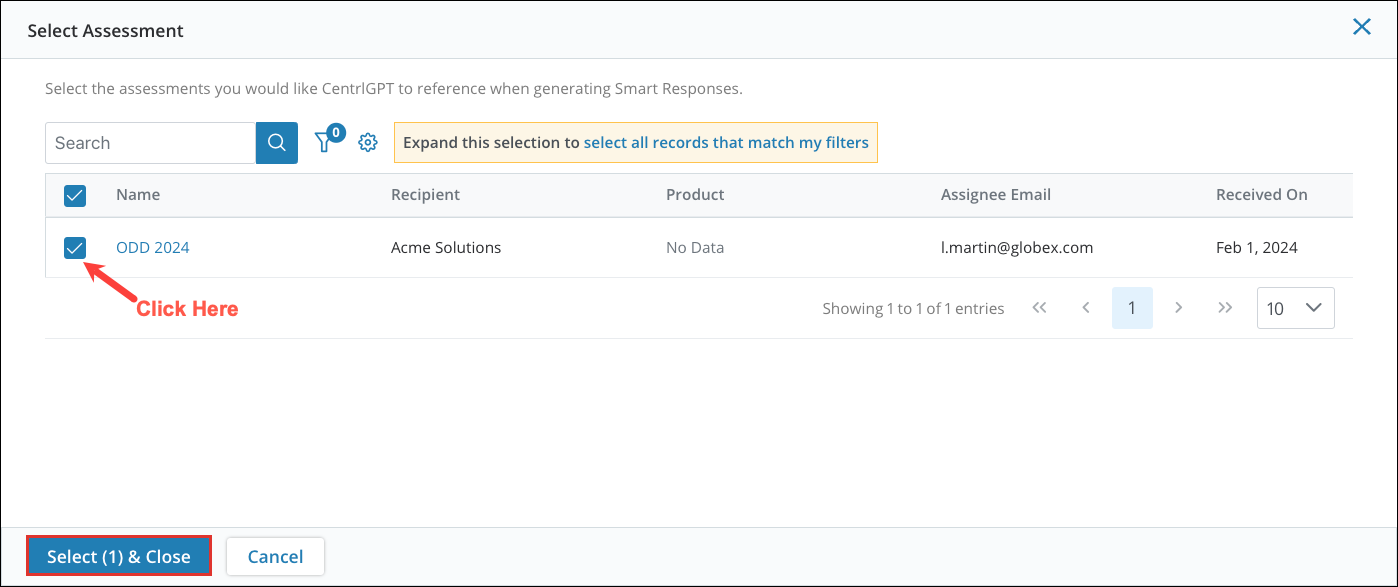The width and height of the screenshot is (1398, 587).
Task: Sort by the Name column header
Action: pyautogui.click(x=138, y=194)
